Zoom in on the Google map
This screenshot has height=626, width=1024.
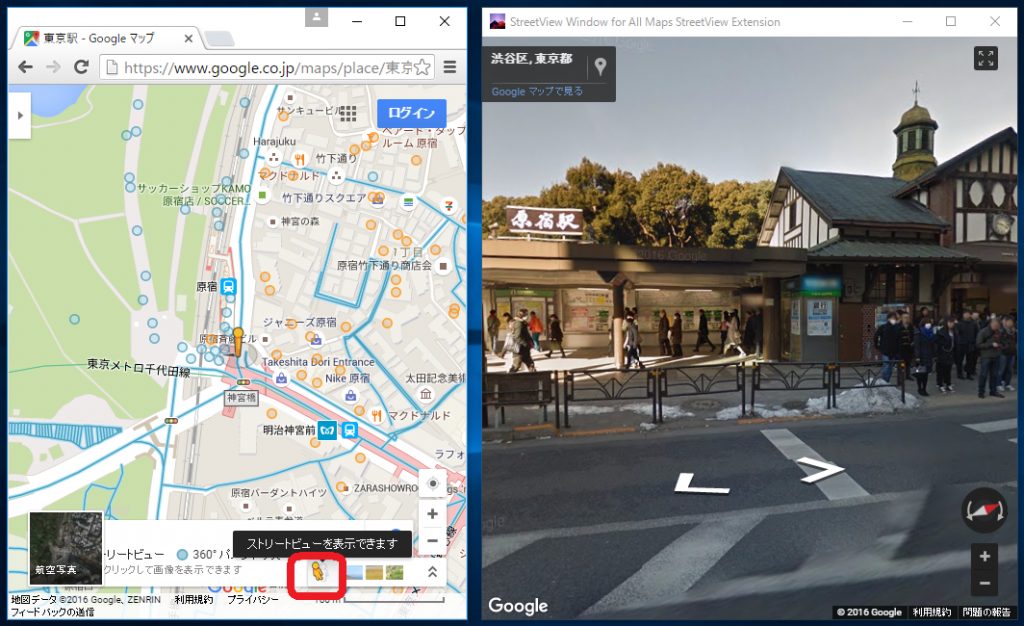pos(432,514)
